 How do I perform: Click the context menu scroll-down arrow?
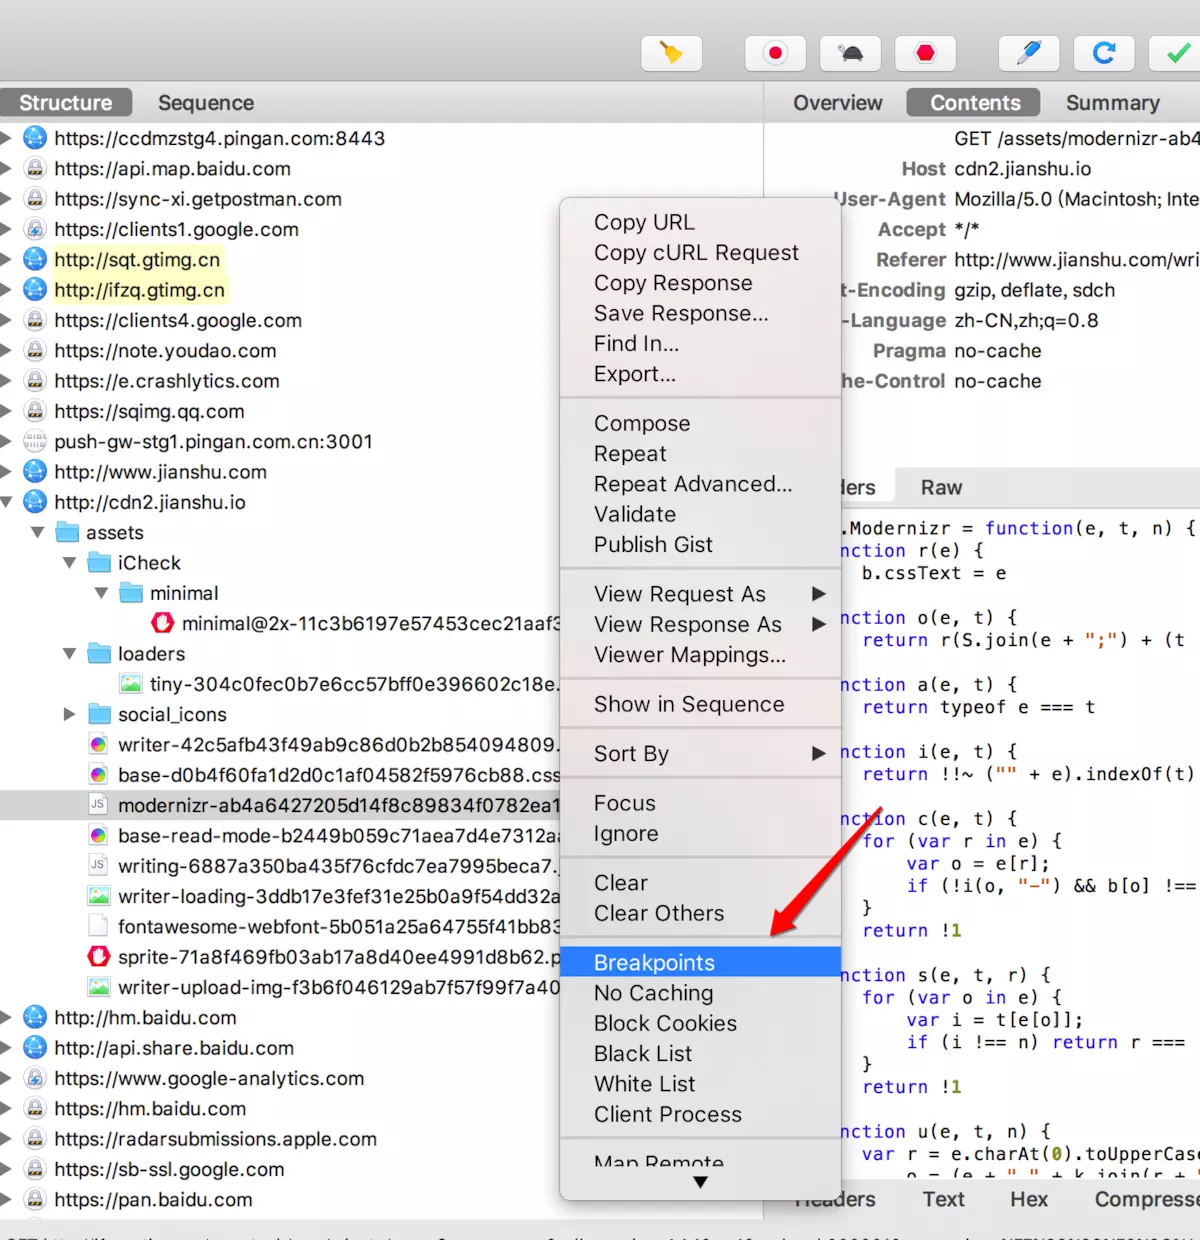click(x=700, y=1182)
